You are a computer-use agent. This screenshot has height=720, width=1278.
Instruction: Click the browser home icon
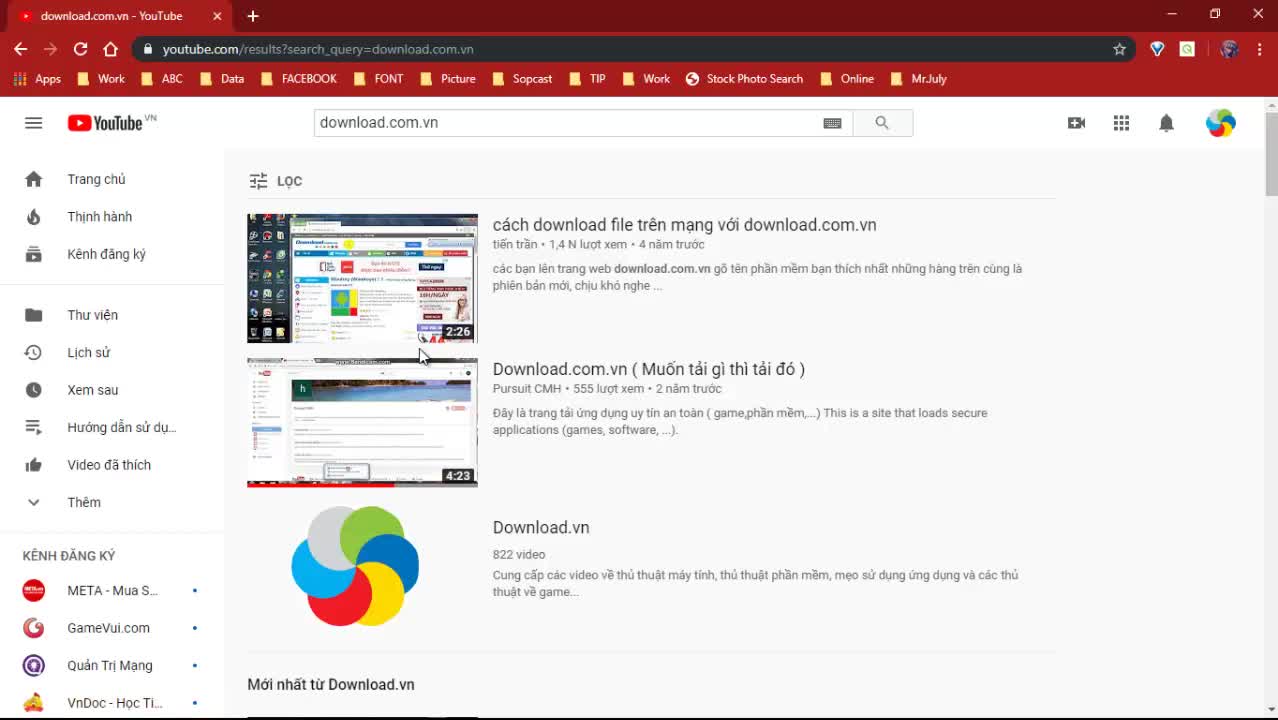(x=110, y=49)
